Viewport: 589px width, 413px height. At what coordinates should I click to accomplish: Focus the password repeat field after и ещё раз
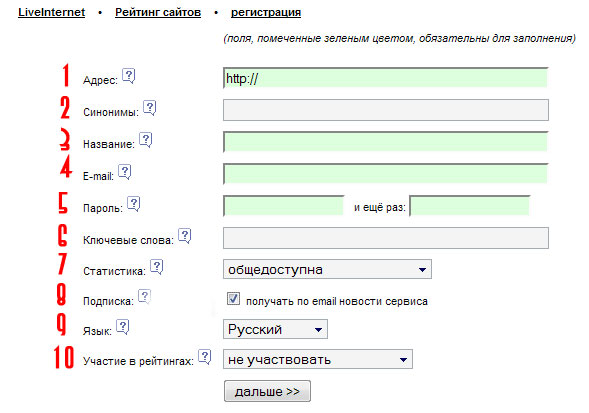tap(470, 206)
